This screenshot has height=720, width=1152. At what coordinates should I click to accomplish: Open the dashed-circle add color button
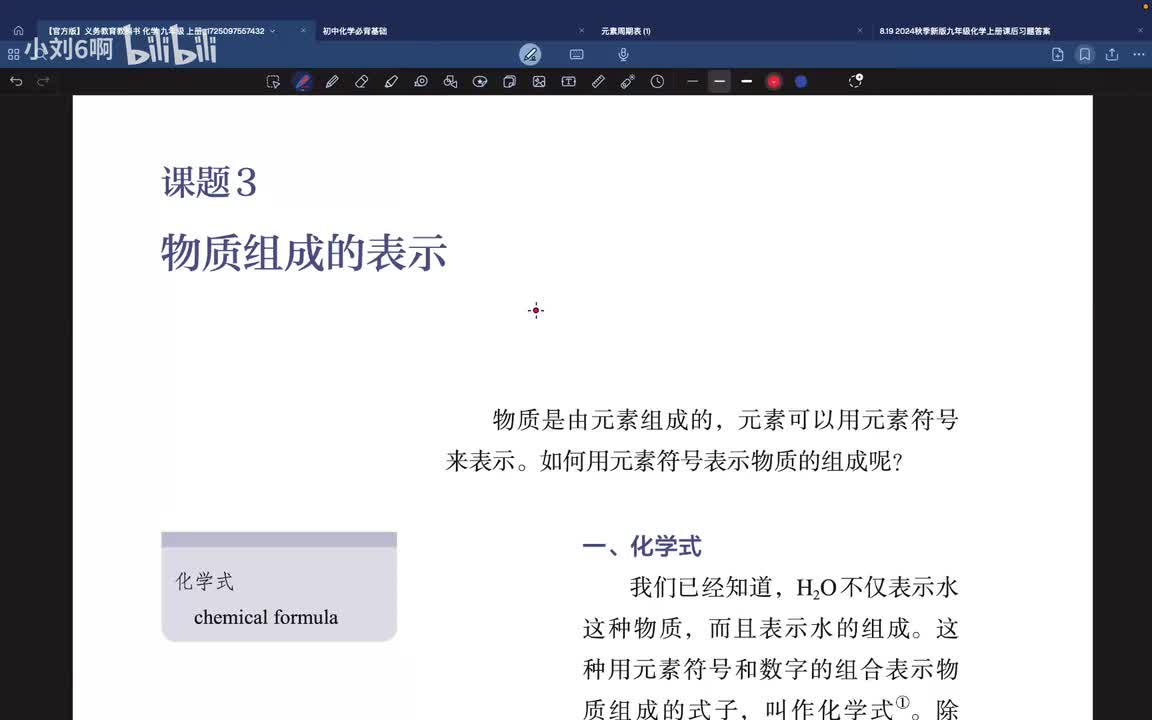[855, 81]
